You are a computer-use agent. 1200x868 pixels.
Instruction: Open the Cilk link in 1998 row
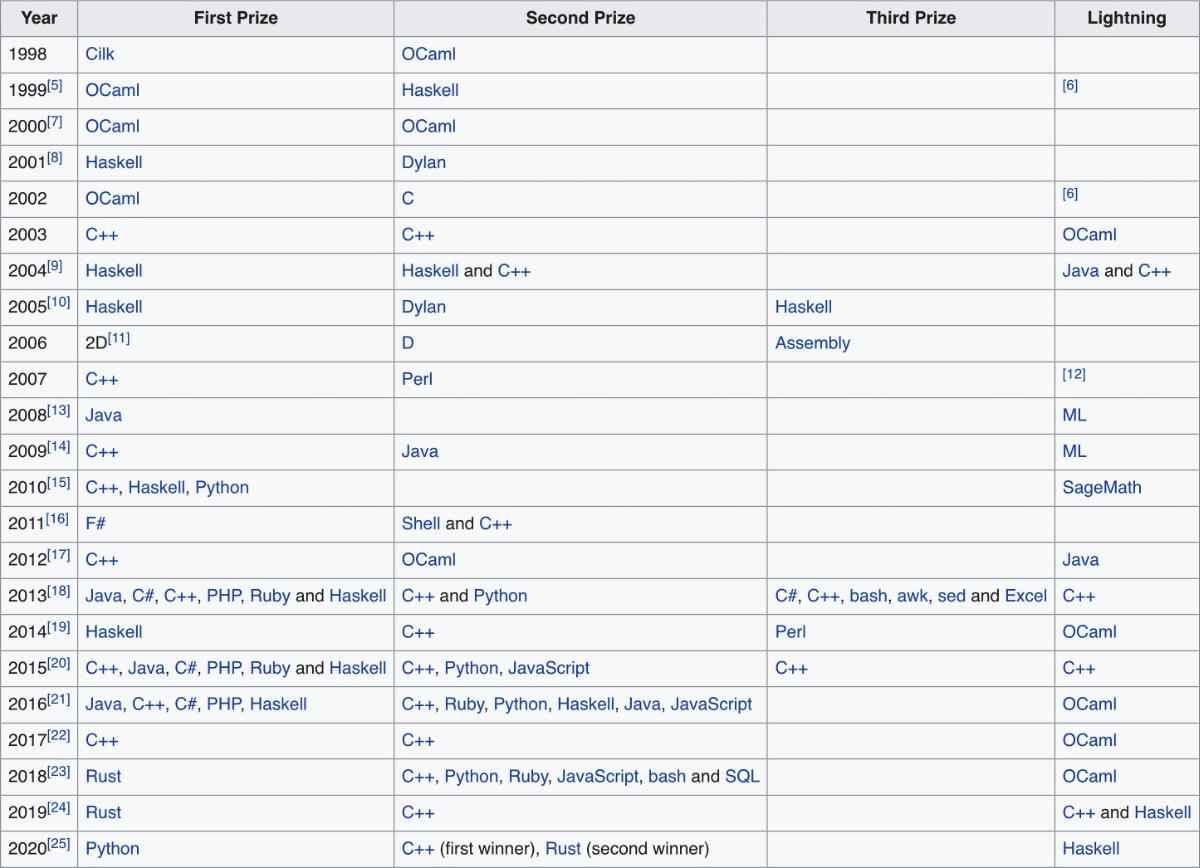point(100,54)
